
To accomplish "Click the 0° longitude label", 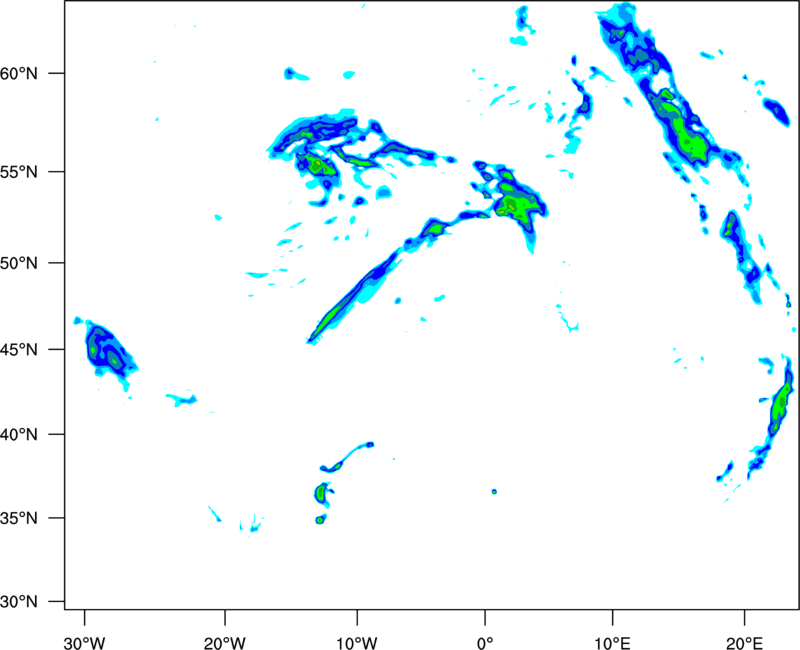I will 485,643.
